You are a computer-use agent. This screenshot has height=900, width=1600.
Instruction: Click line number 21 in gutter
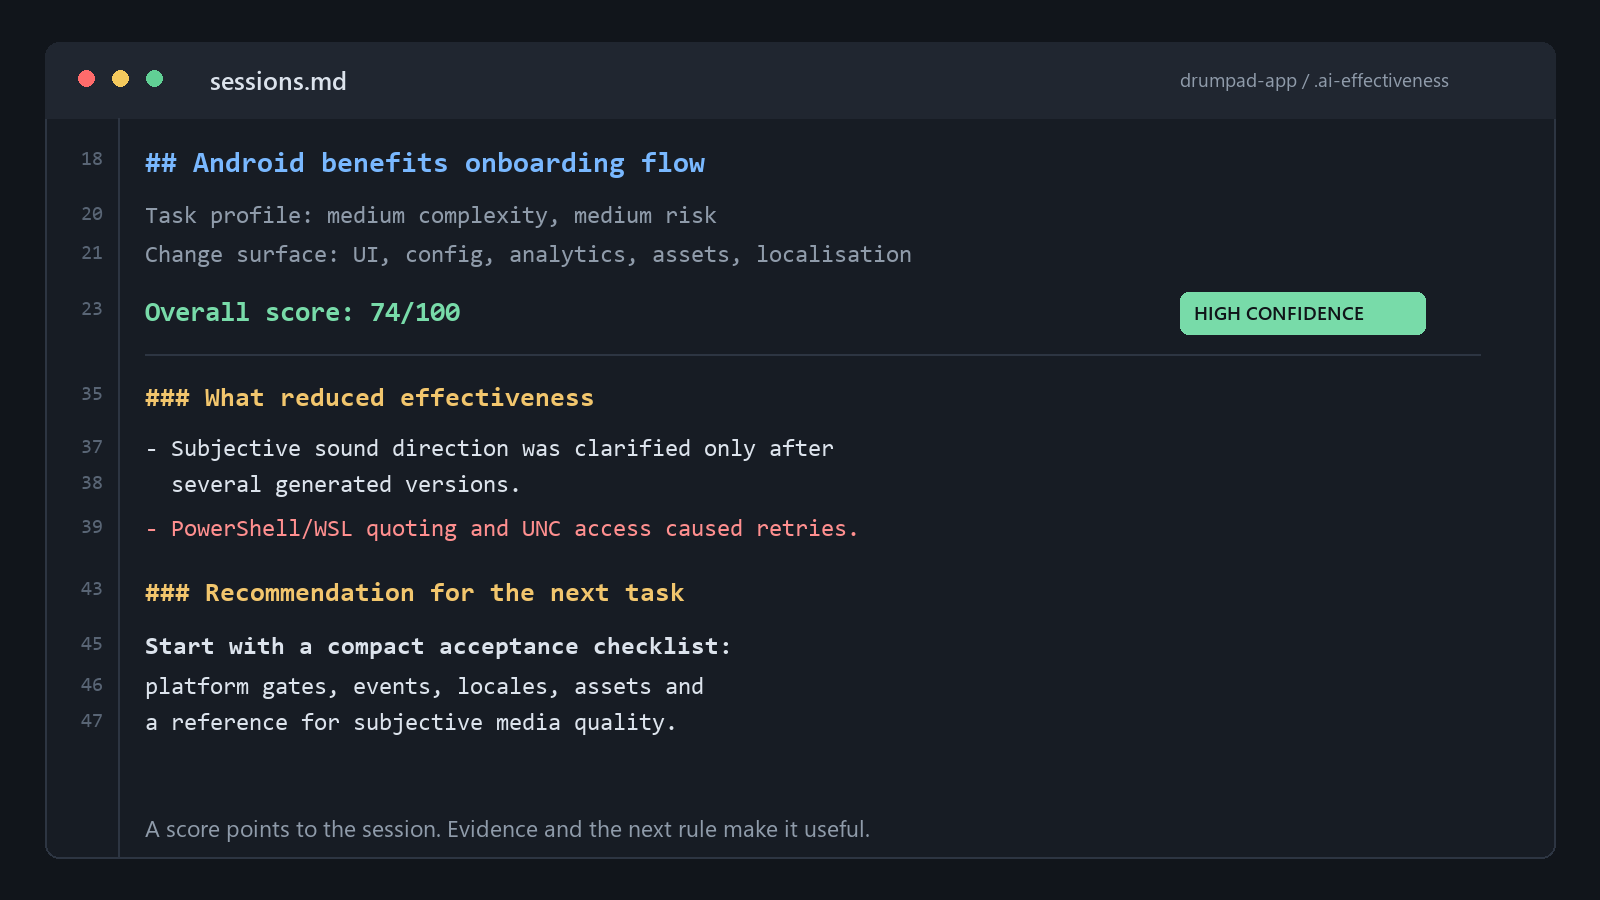coord(92,253)
